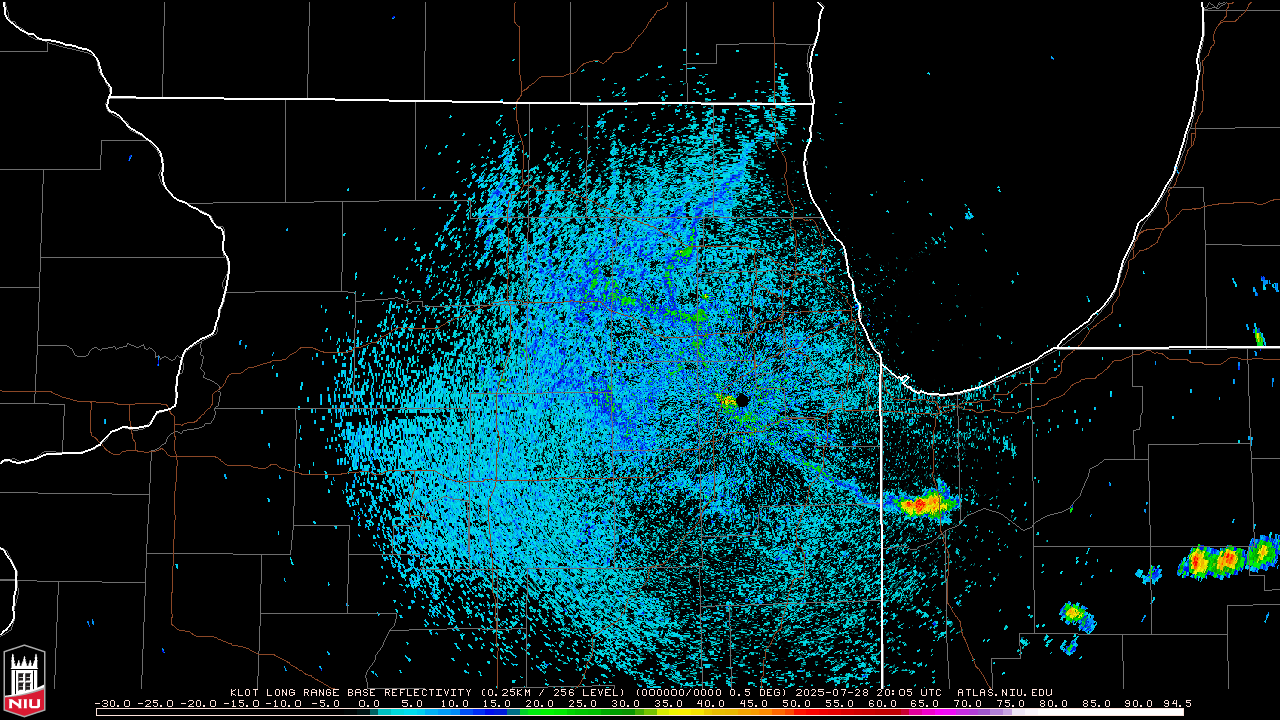Screen dimensions: 1280x720
Task: Click the timestamp '2025-07-28 20:05 UTC'
Action: click(867, 692)
